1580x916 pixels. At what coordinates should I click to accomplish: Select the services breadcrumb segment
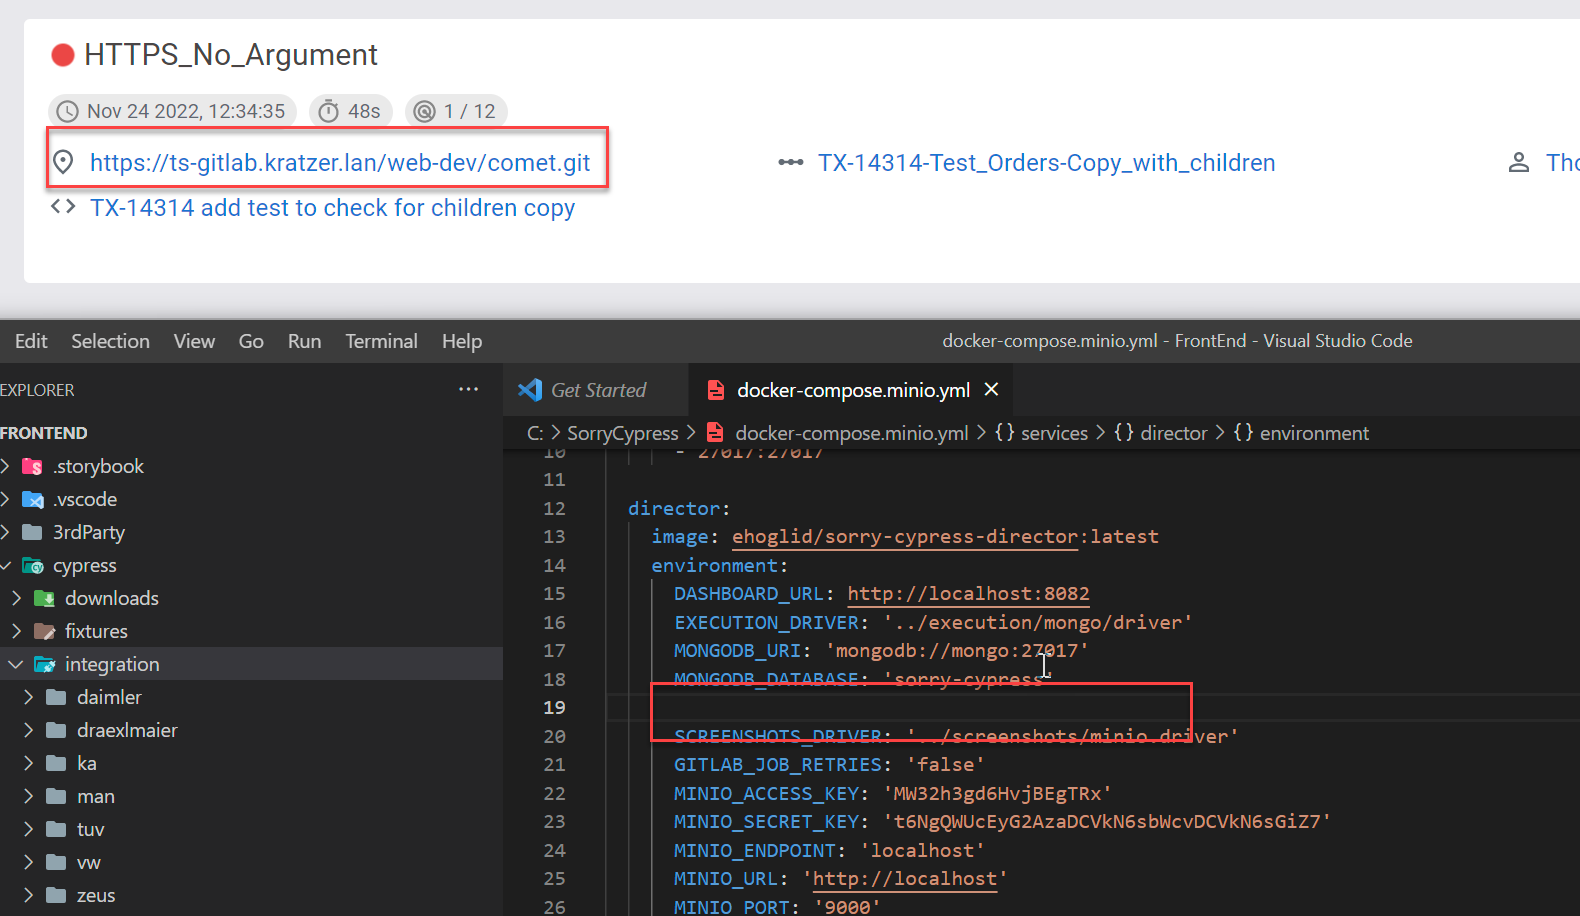tap(1054, 433)
